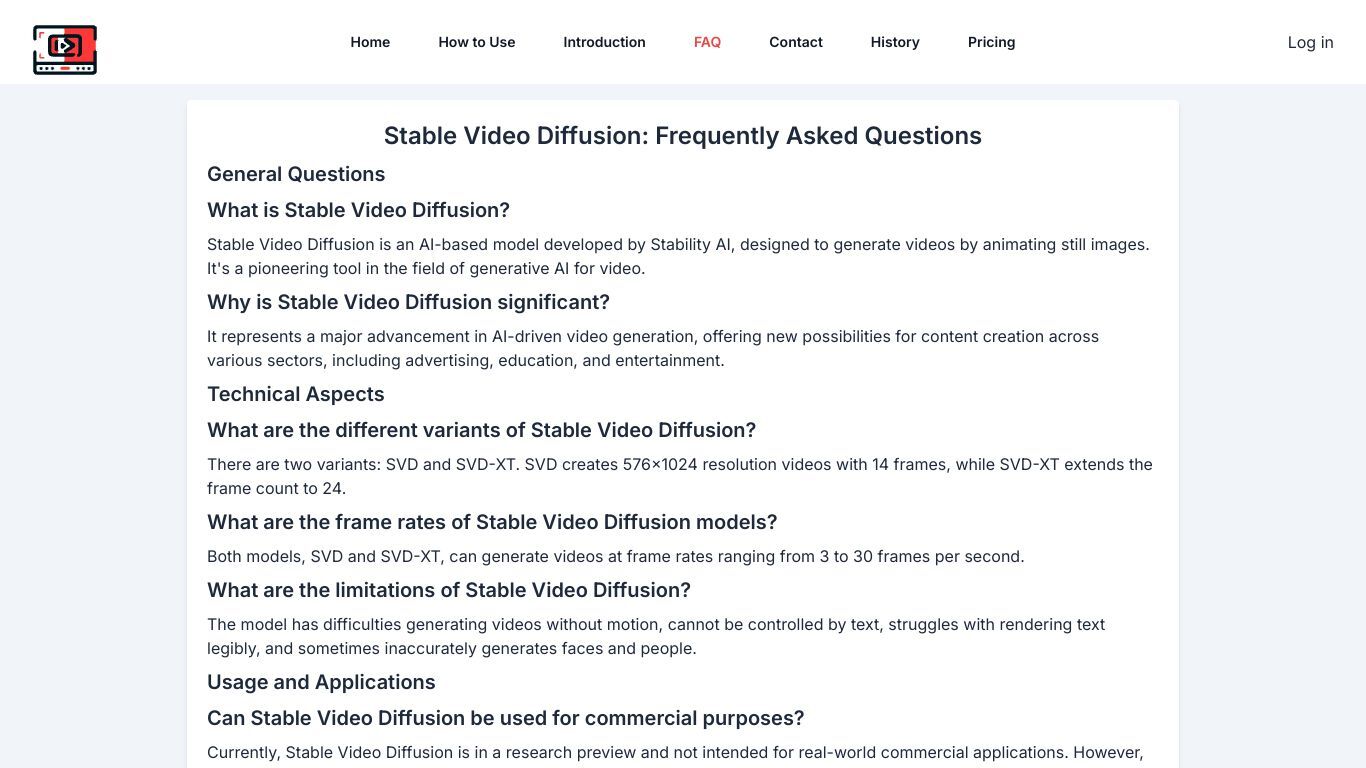Viewport: 1366px width, 768px height.
Task: Click the sentence about 'research preview'
Action: click(x=675, y=752)
